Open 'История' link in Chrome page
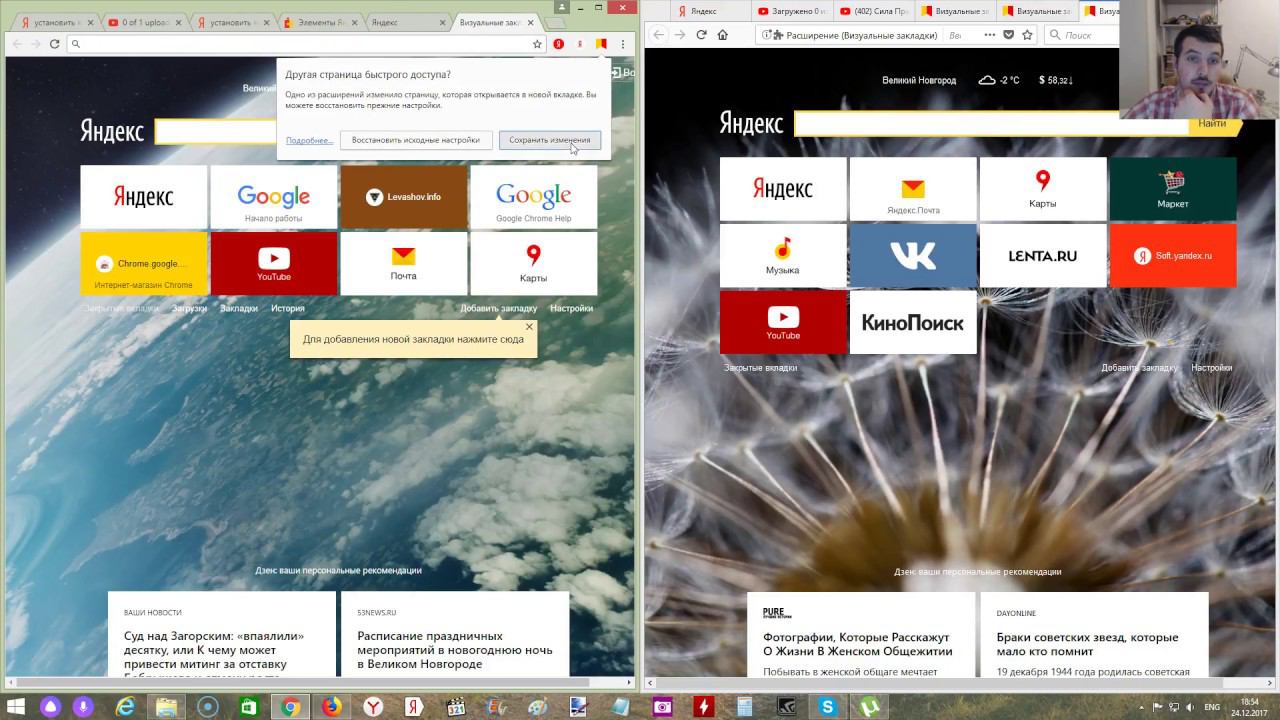 coord(288,308)
